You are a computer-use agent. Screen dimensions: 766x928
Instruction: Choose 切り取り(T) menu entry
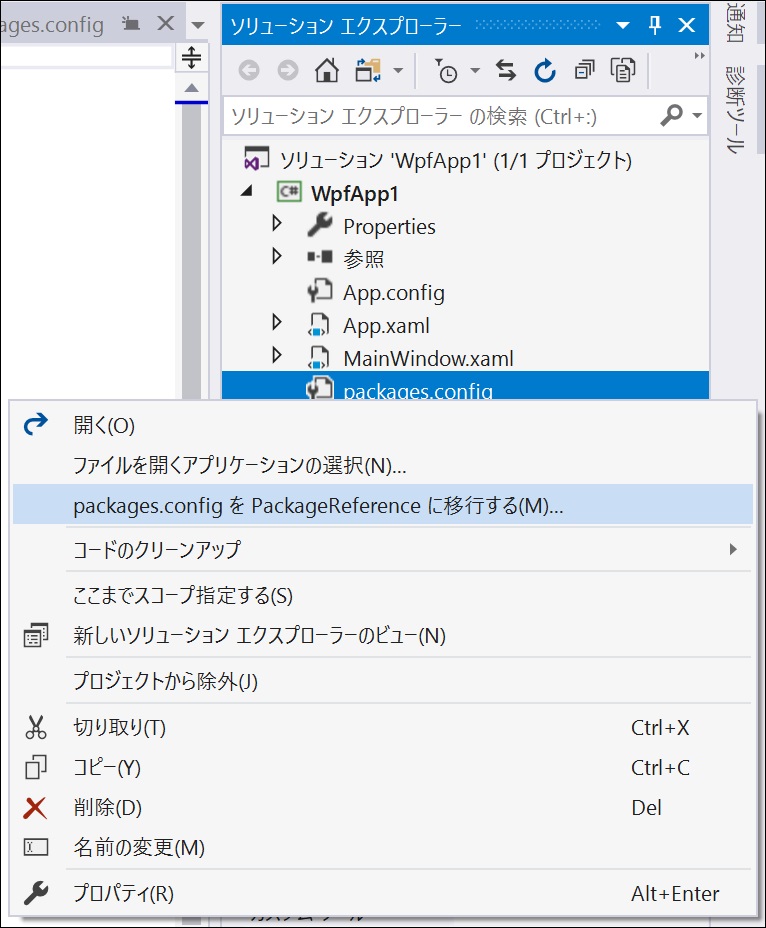tap(382, 727)
